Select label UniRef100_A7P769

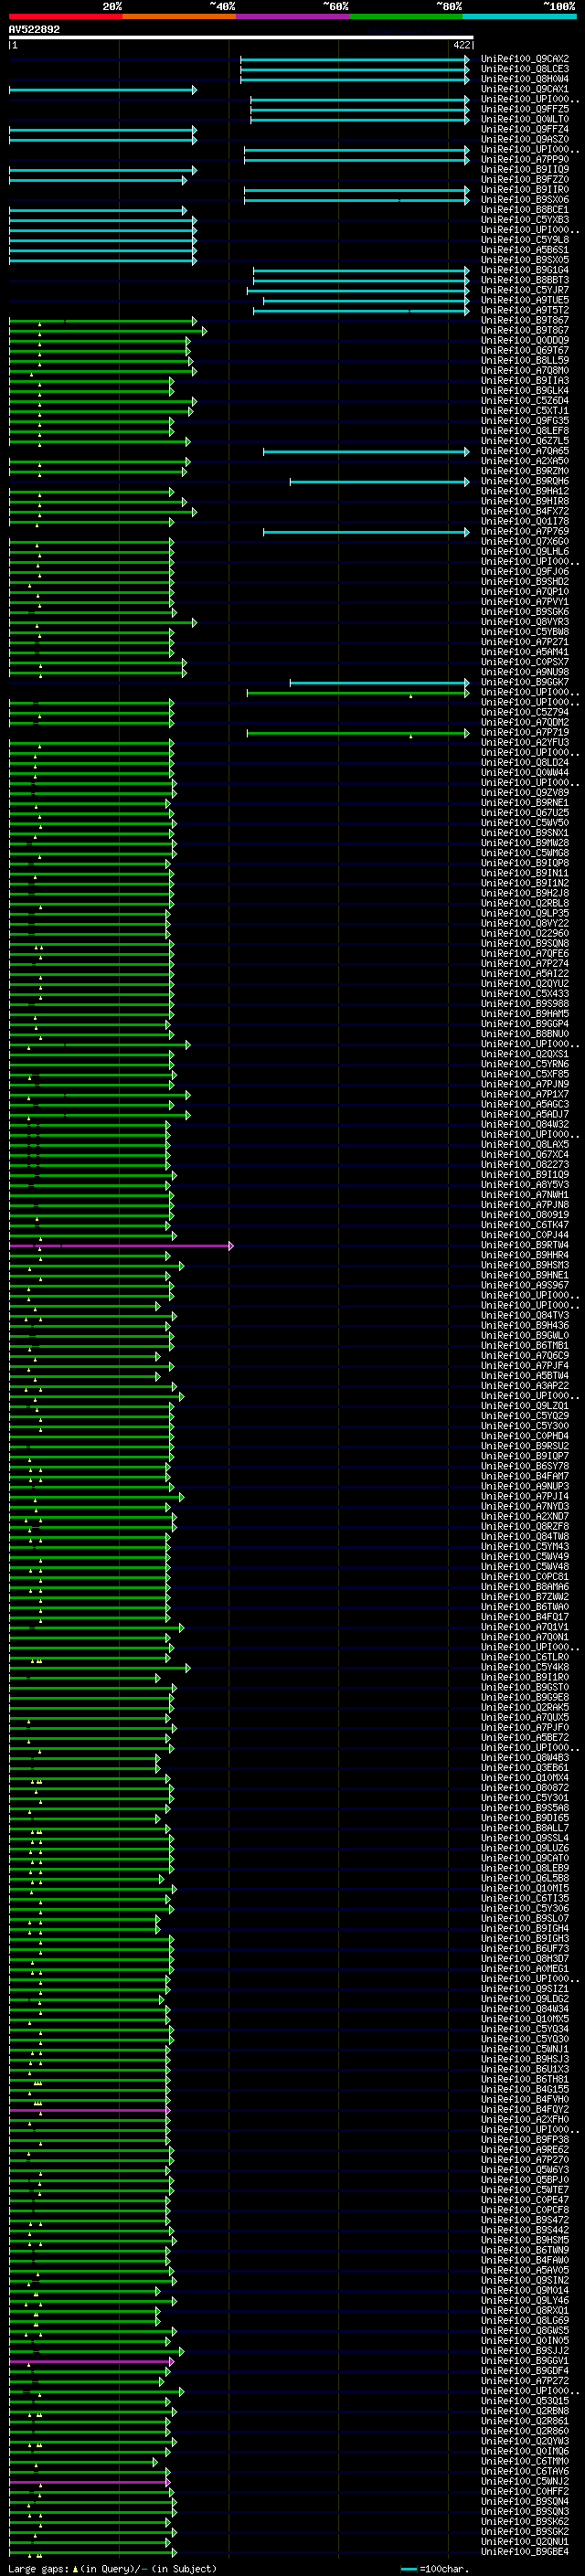click(x=525, y=531)
